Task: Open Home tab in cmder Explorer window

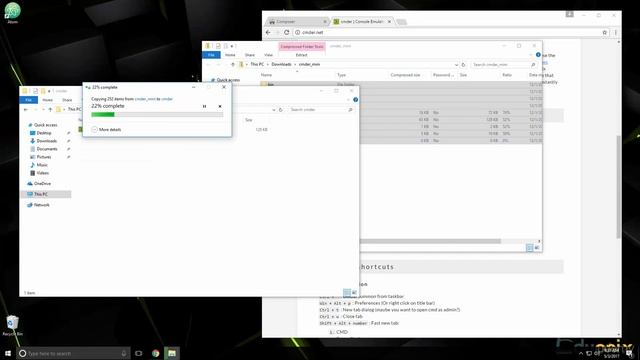Action: [47, 100]
